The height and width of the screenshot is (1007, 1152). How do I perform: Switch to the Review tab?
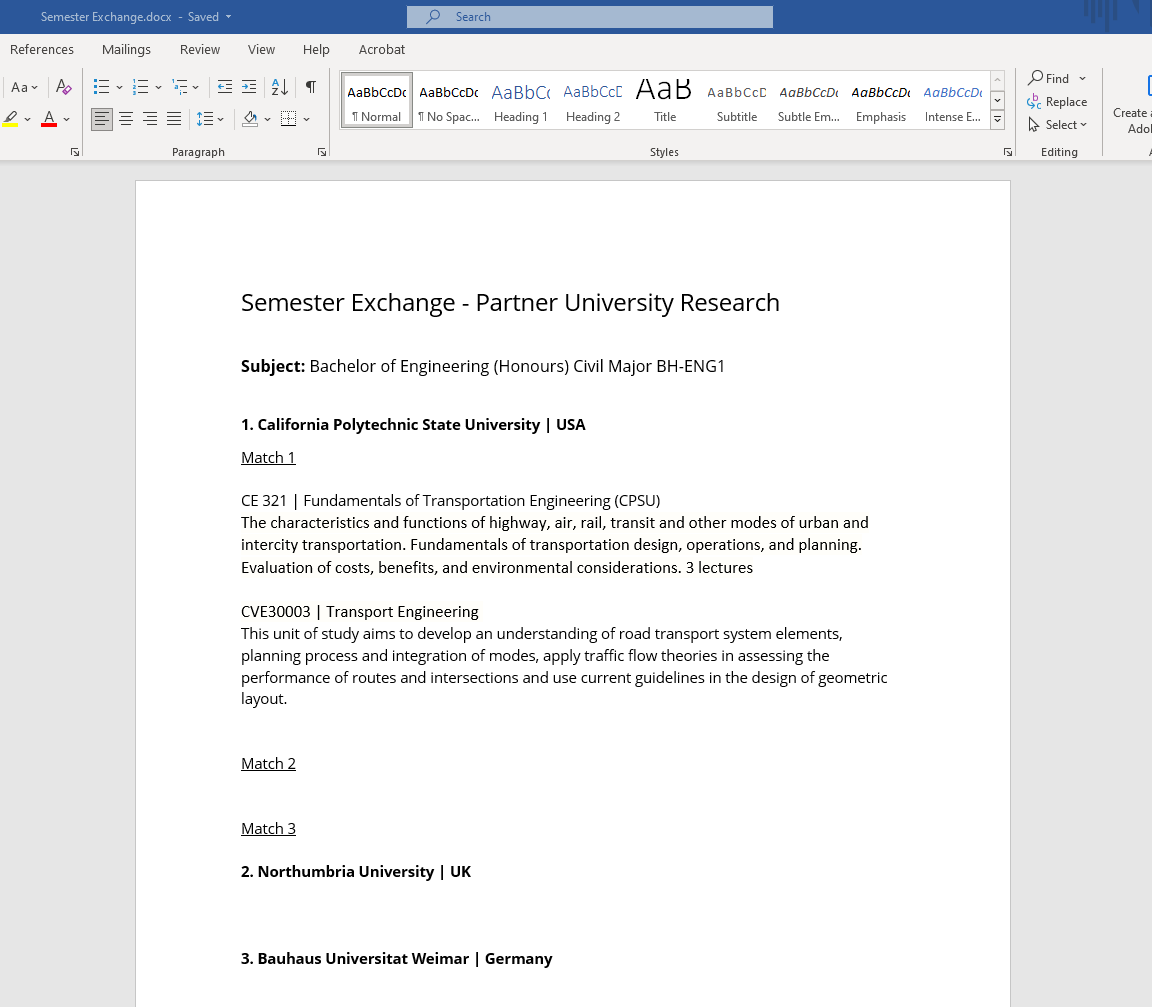click(x=200, y=49)
